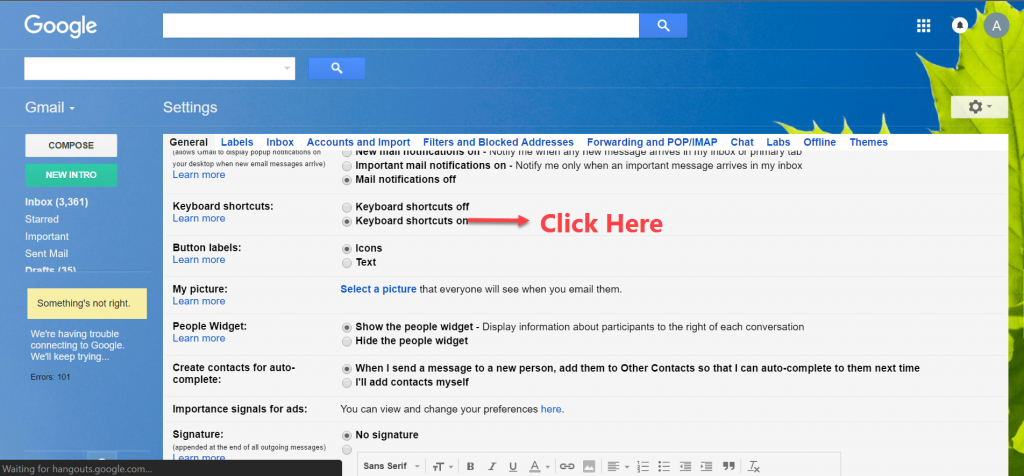Click Learn more under People Widget
This screenshot has height=476, width=1024.
point(199,338)
